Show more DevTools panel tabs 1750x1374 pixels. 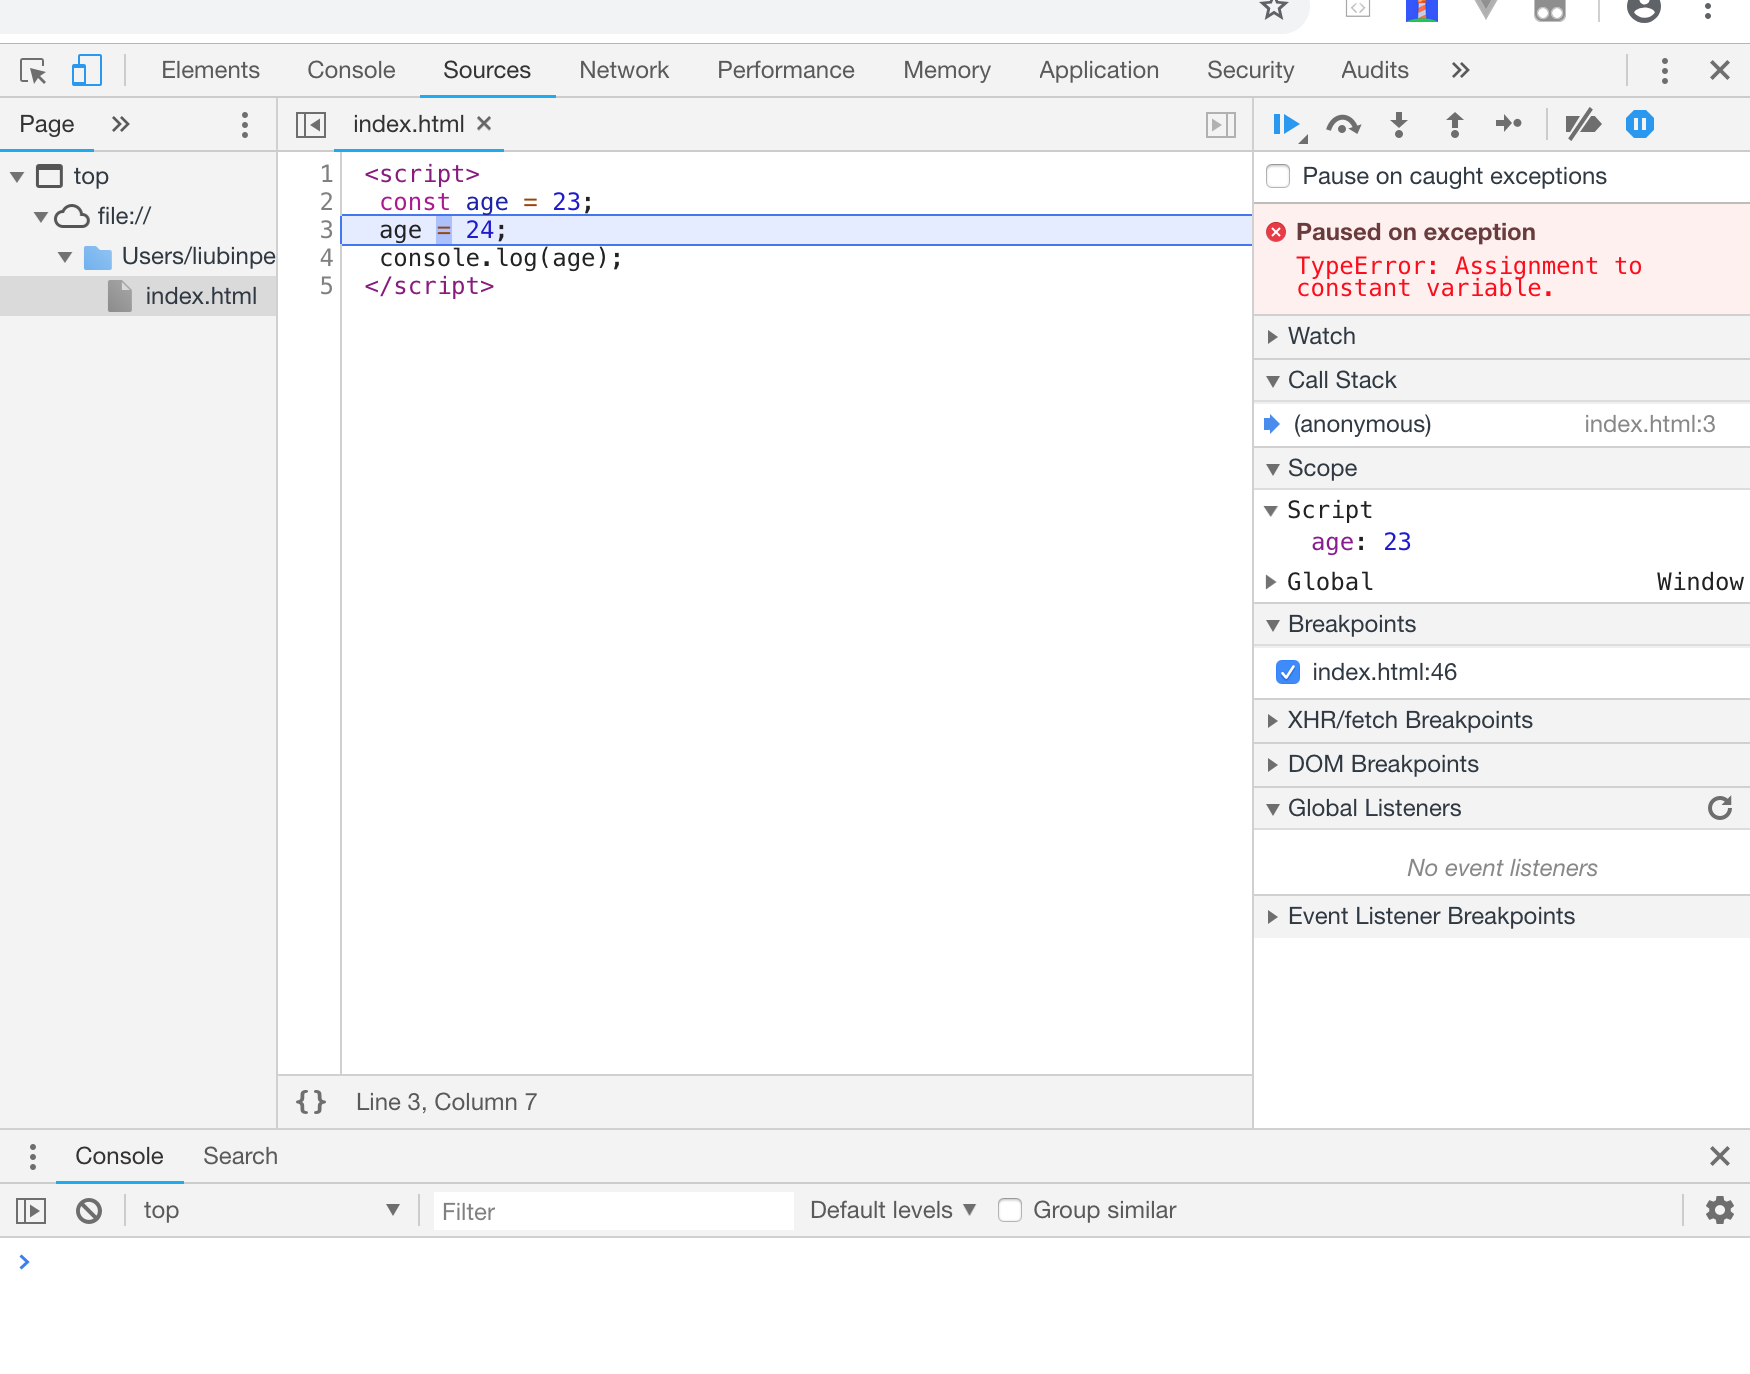pyautogui.click(x=1460, y=70)
